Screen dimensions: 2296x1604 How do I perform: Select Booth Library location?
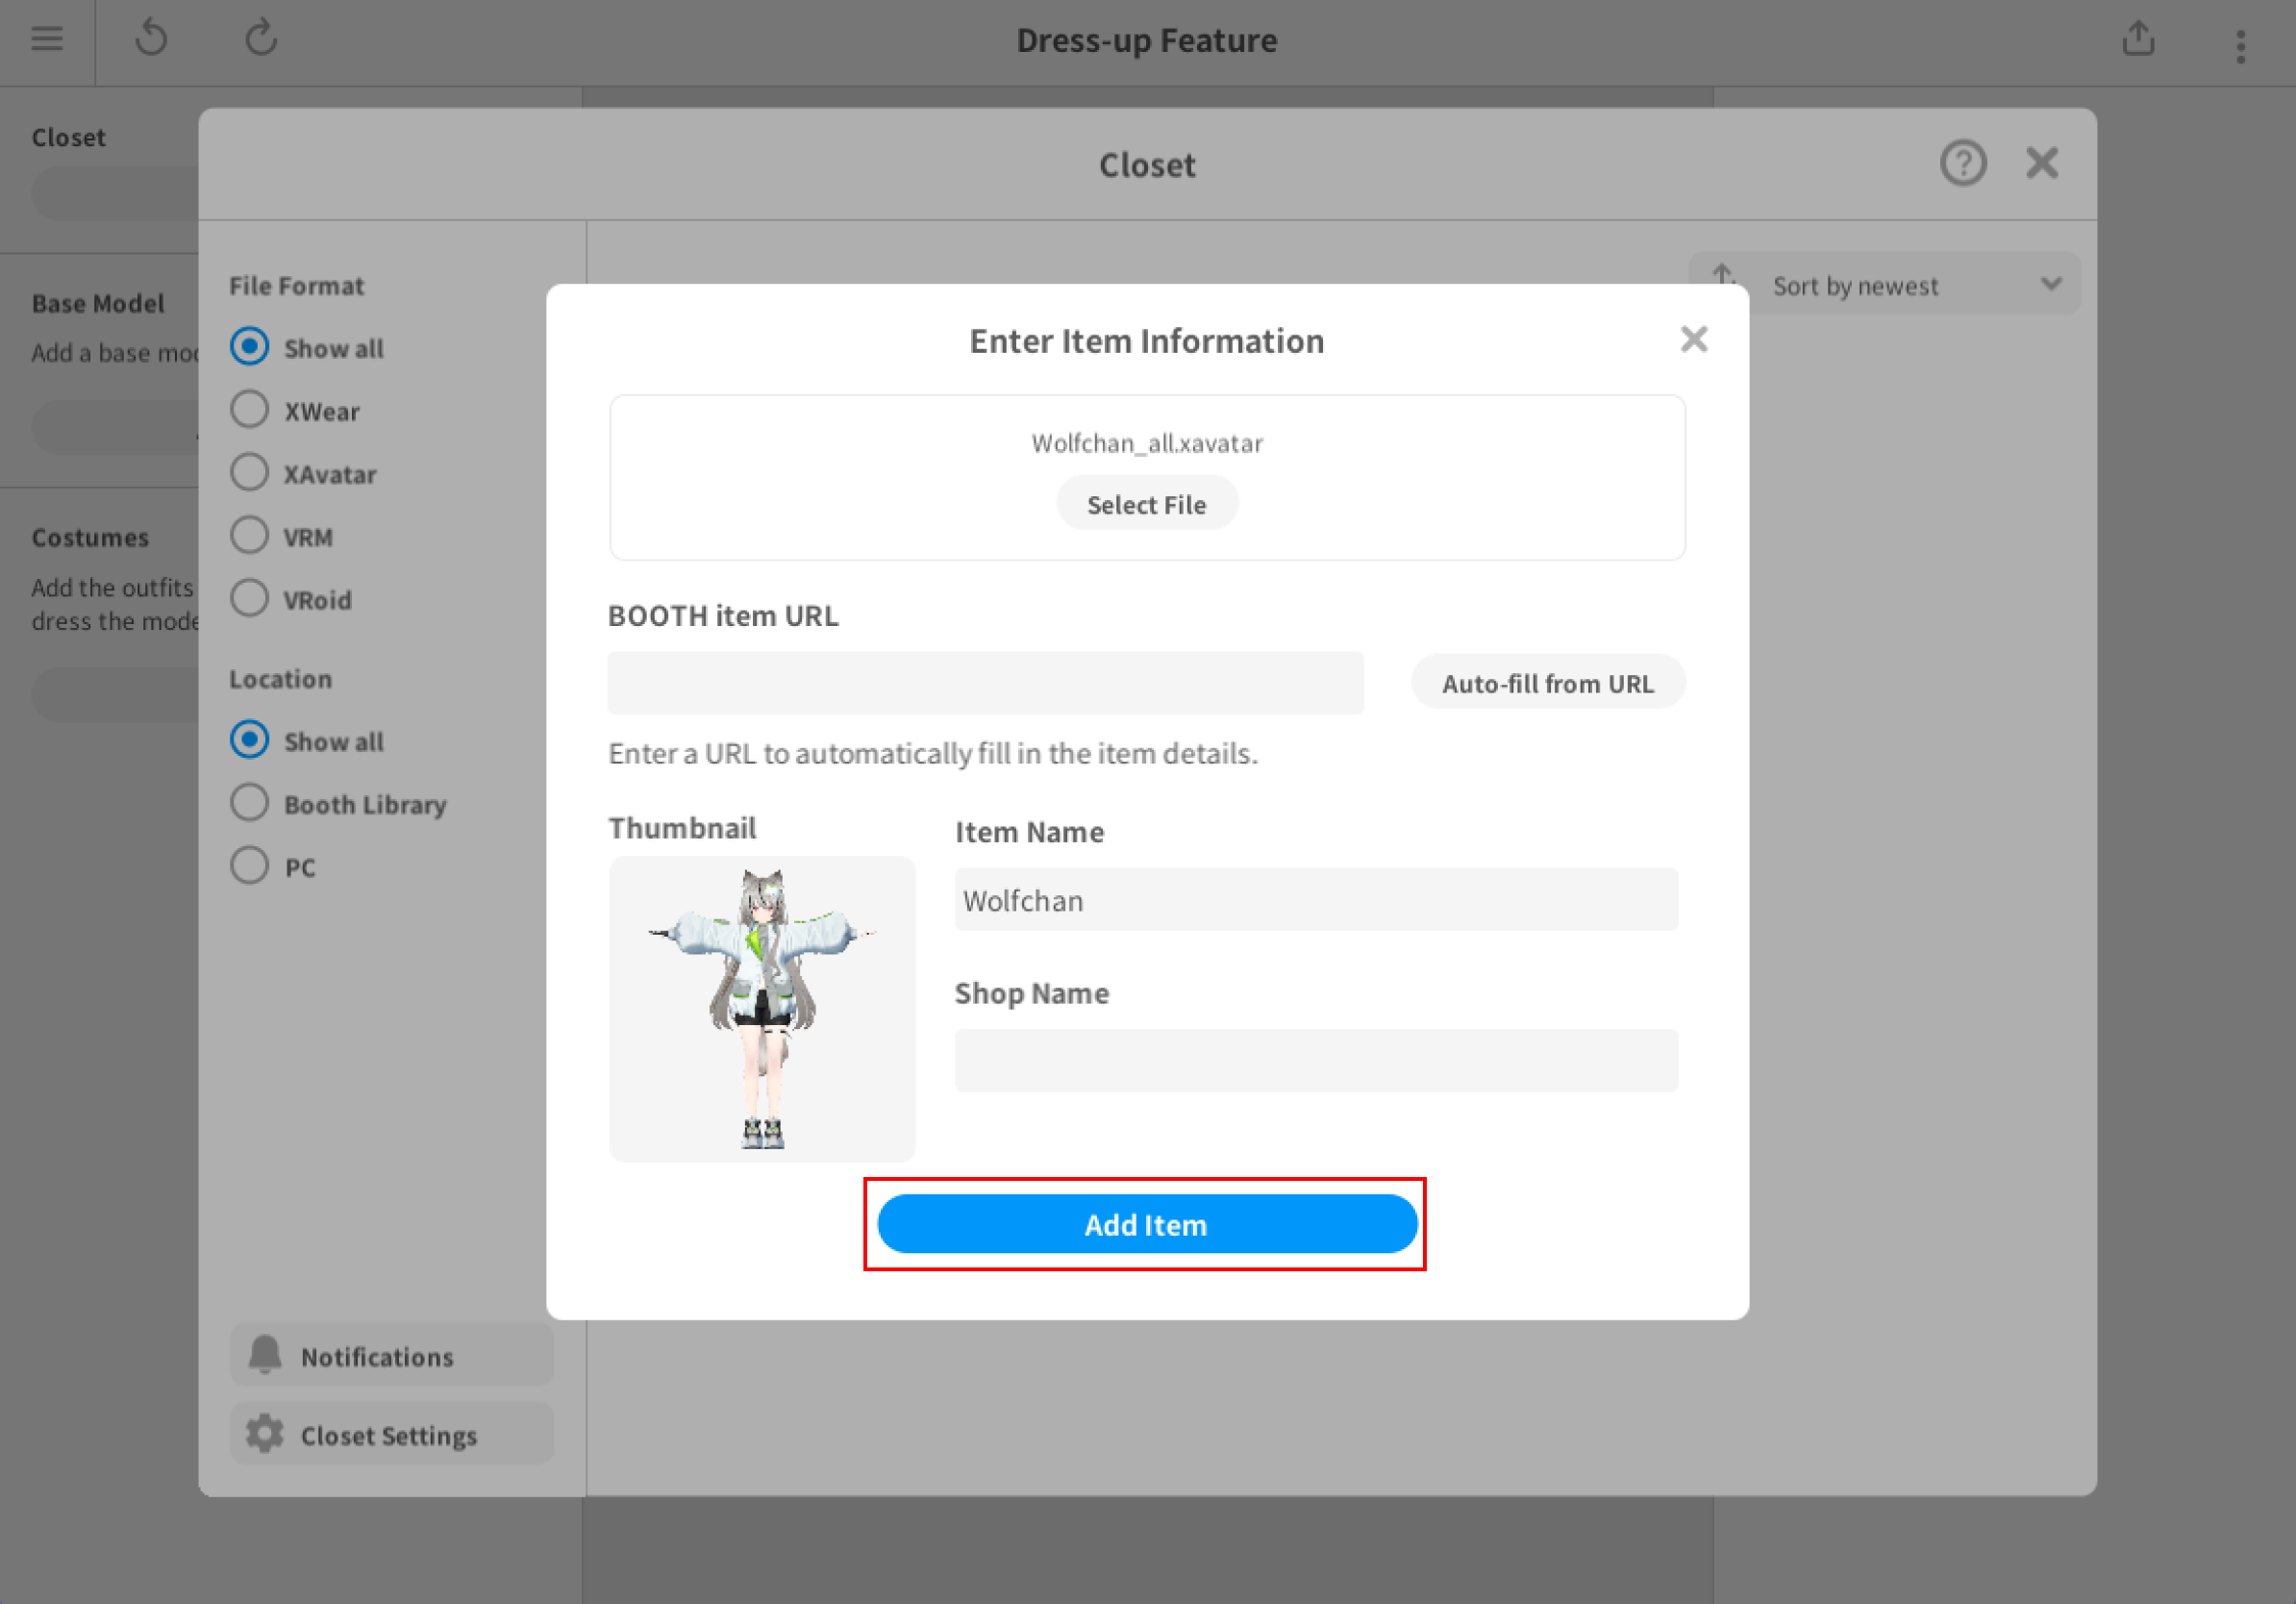[249, 803]
